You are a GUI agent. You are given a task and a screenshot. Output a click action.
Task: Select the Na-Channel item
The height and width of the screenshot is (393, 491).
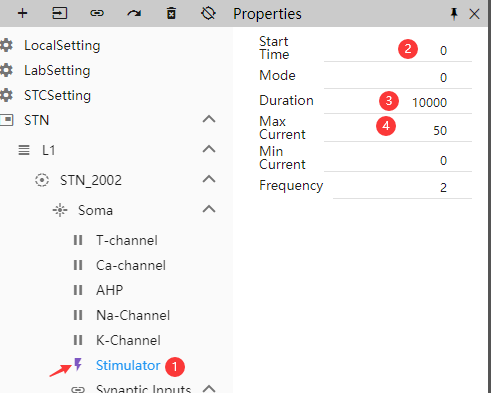coord(133,315)
